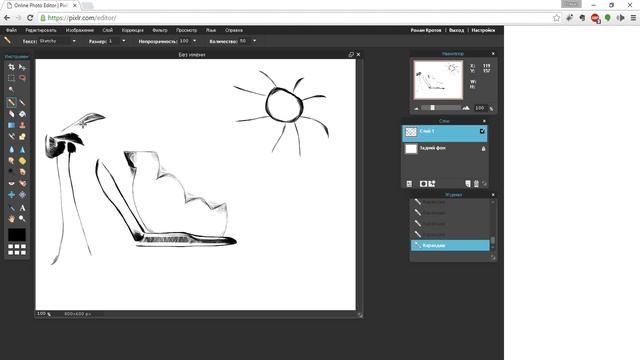The width and height of the screenshot is (640, 360).
Task: Click the Выход logout link
Action: tap(456, 30)
